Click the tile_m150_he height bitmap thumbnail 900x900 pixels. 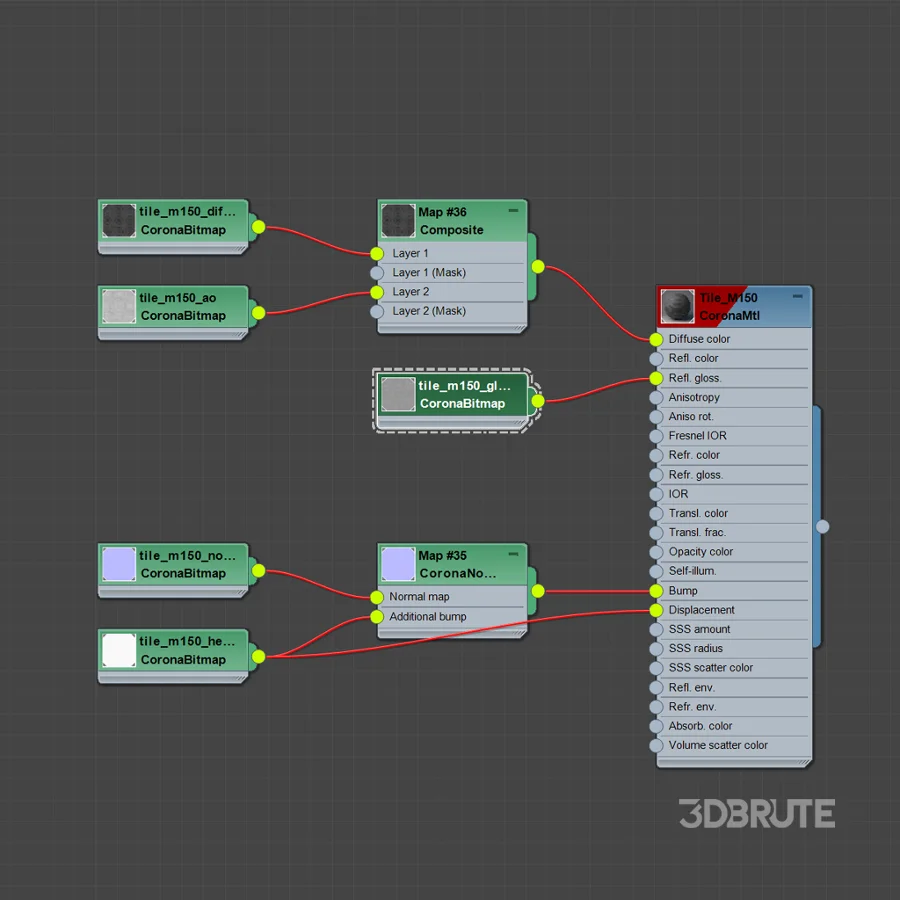pyautogui.click(x=119, y=650)
